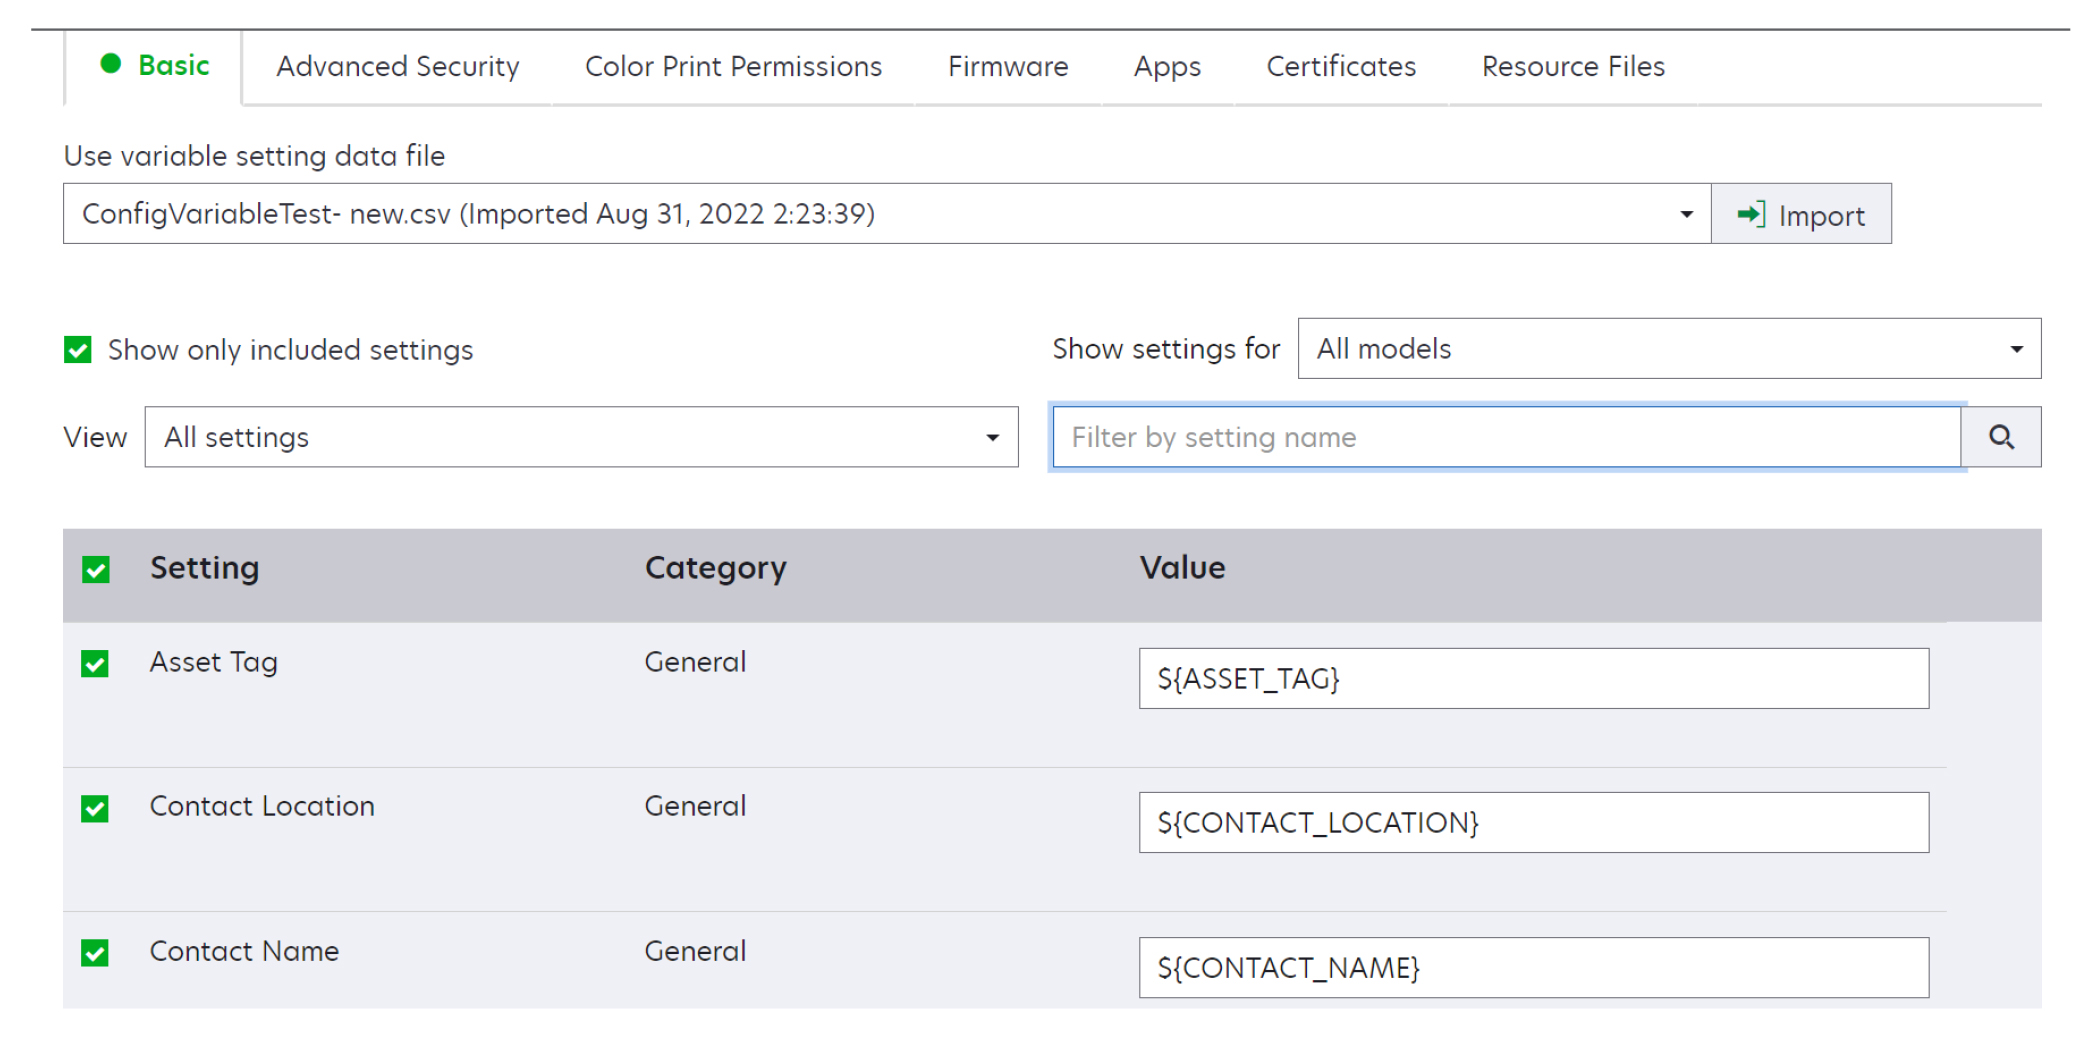Toggle the Show only included settings checkbox
This screenshot has height=1040, width=2099.
click(x=76, y=349)
